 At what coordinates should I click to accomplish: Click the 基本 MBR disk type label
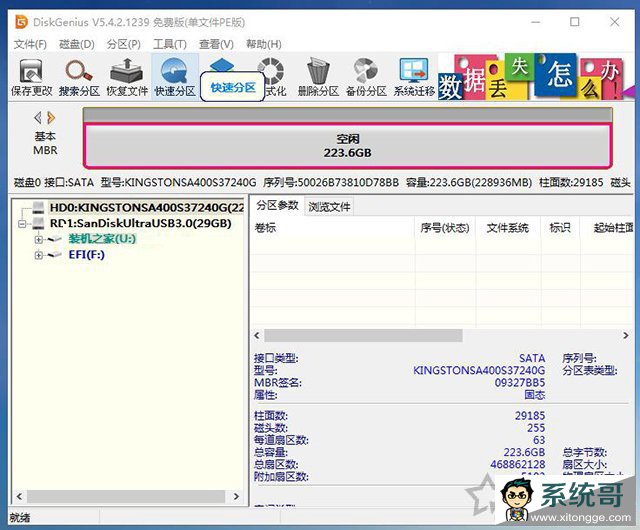coord(45,143)
